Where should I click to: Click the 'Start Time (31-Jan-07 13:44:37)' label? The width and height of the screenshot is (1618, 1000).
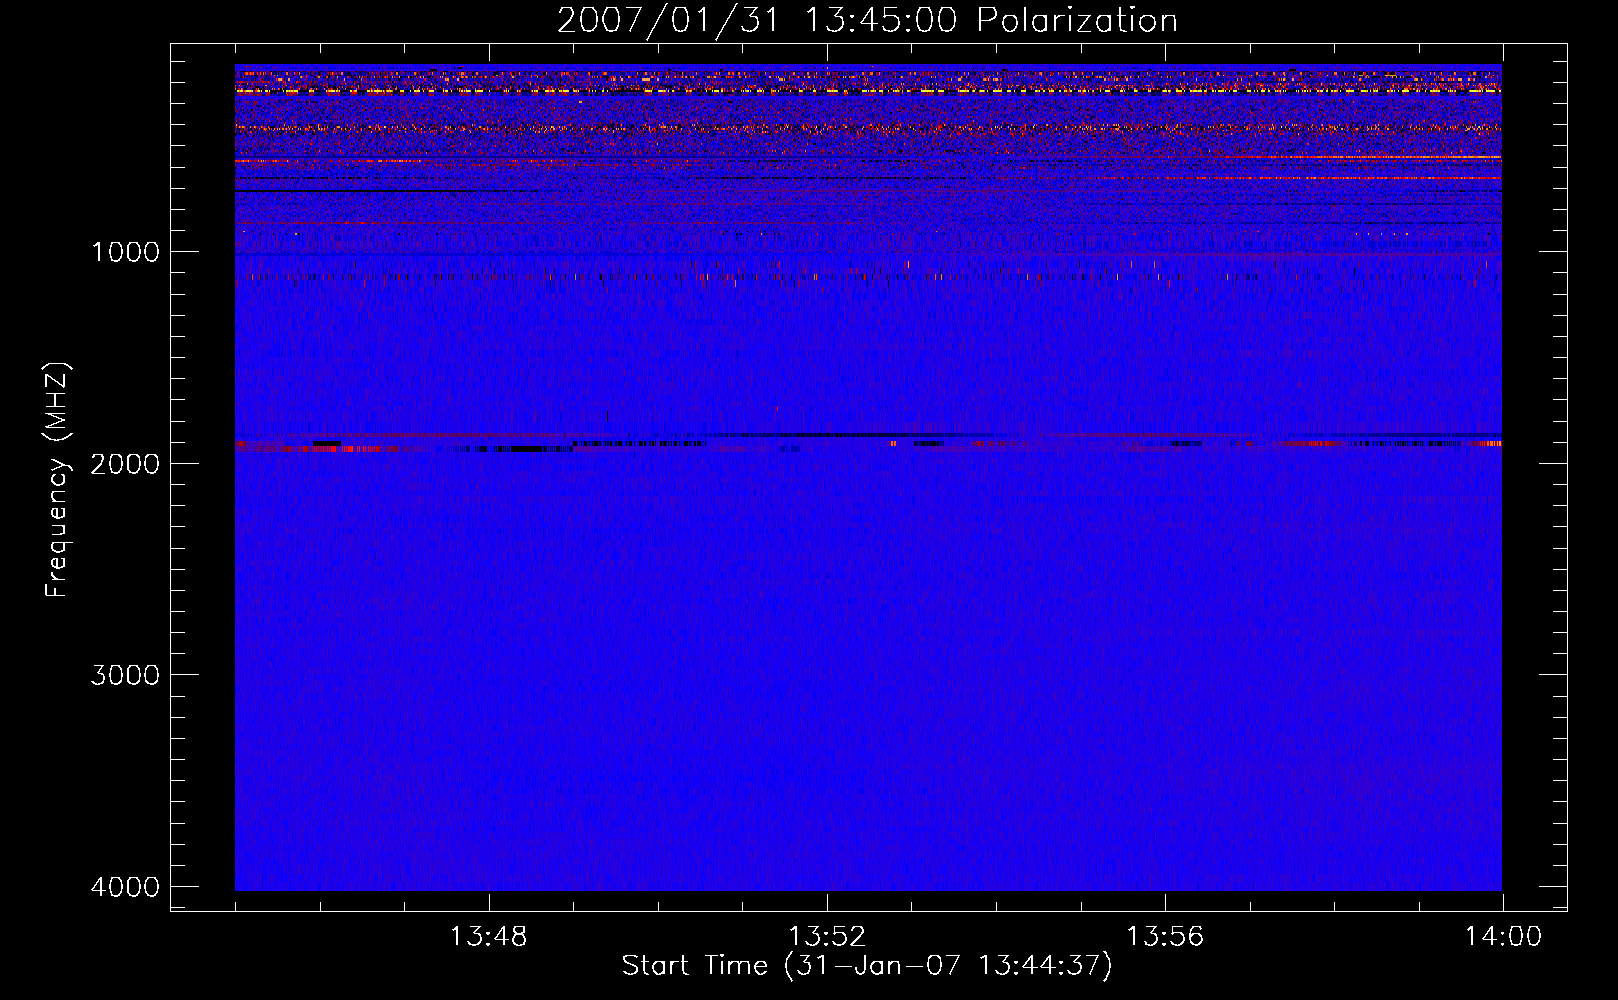click(x=867, y=966)
